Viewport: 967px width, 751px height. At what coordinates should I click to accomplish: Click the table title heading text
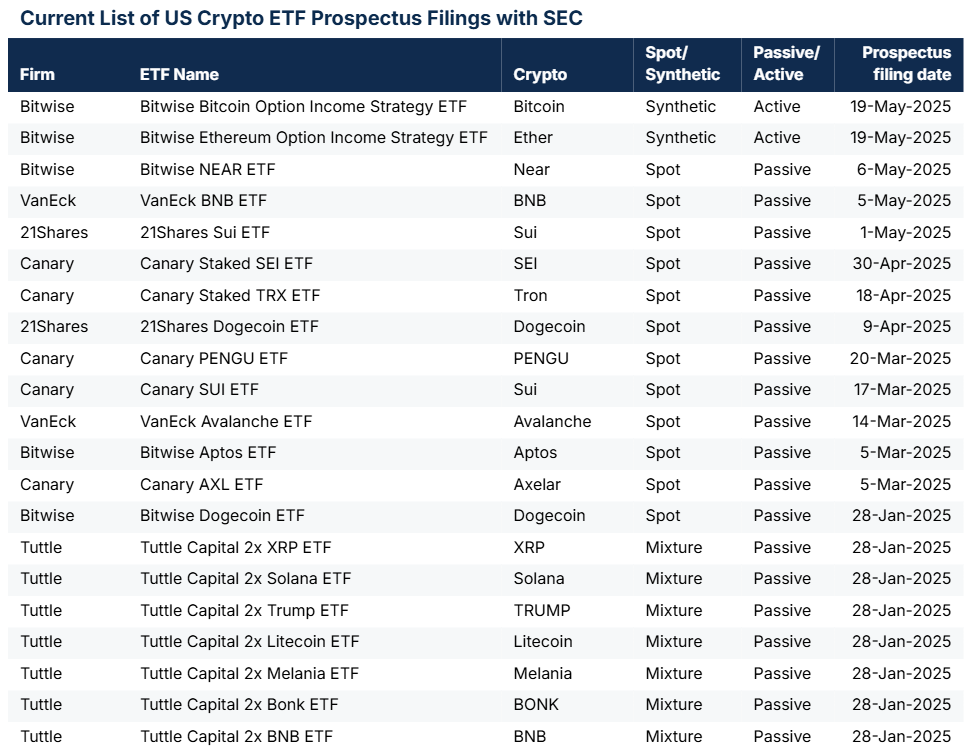[301, 18]
